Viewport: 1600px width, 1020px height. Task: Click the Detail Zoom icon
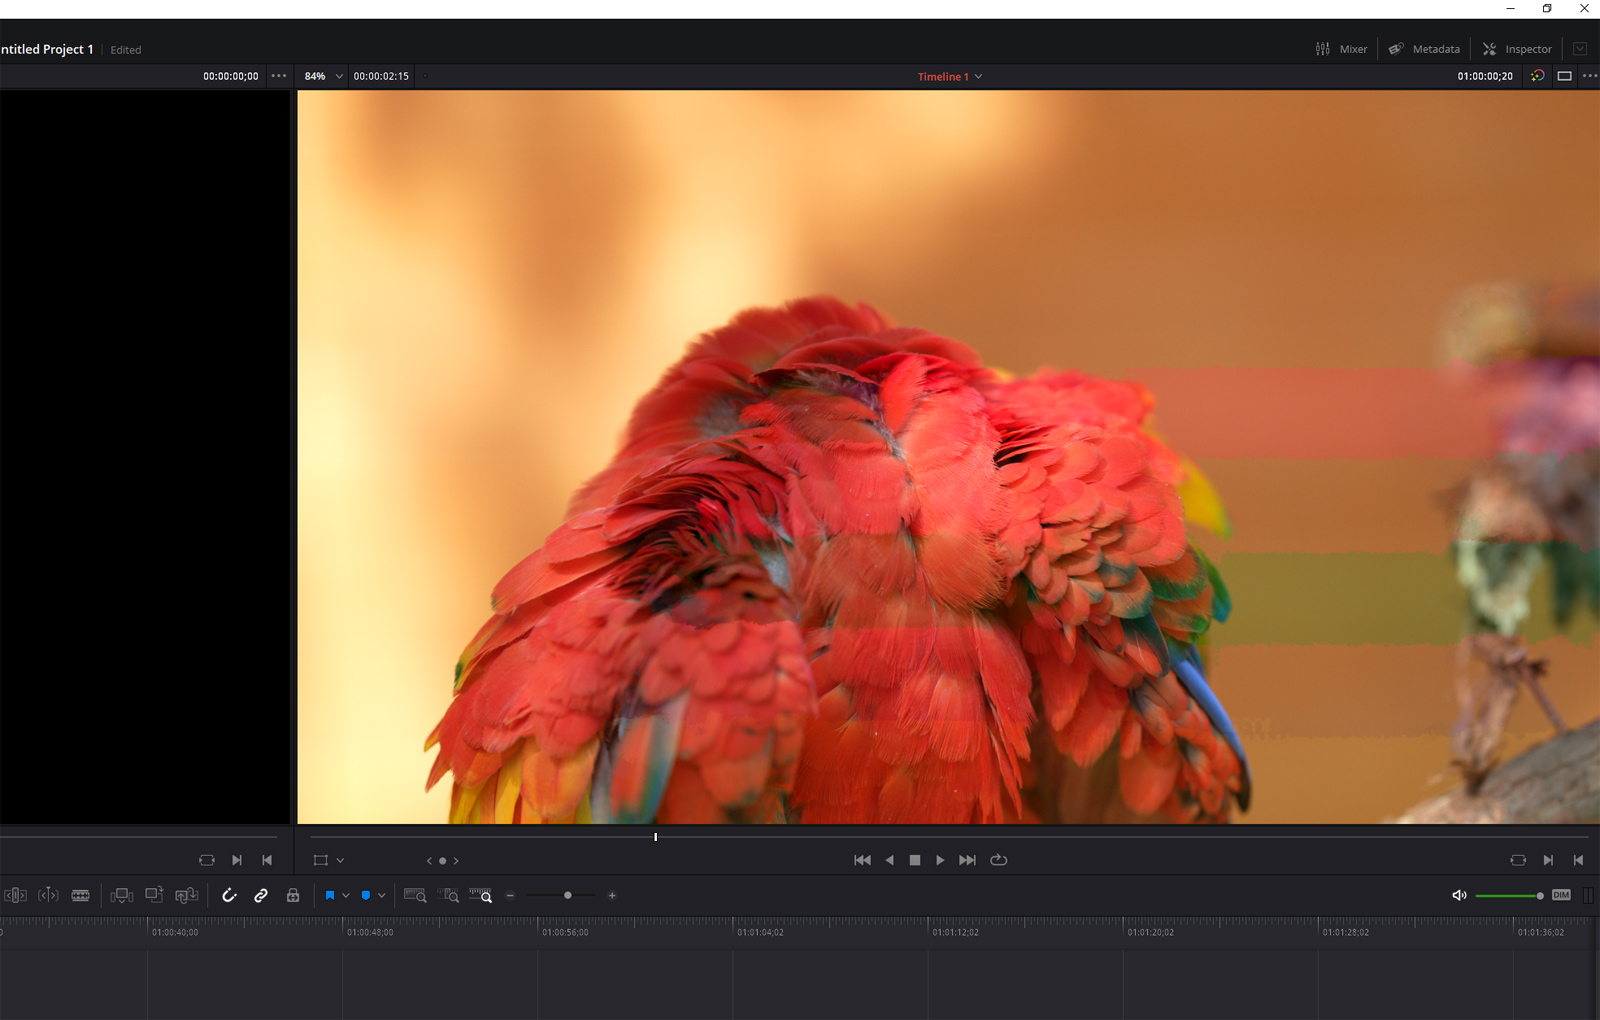coord(448,896)
